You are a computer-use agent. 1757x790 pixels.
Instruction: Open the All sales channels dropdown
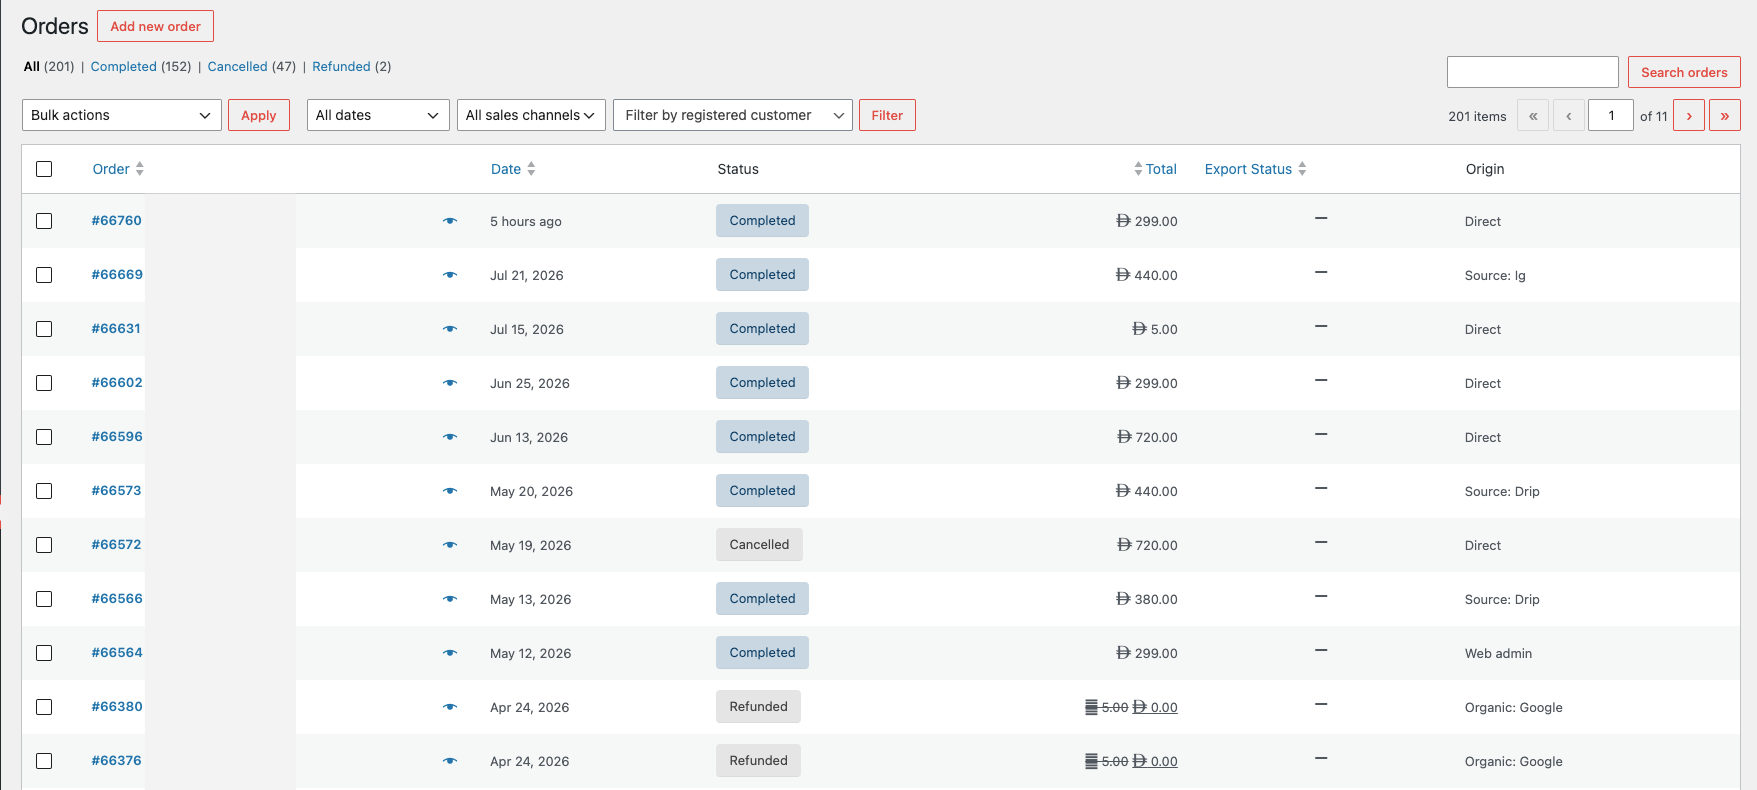coord(531,115)
